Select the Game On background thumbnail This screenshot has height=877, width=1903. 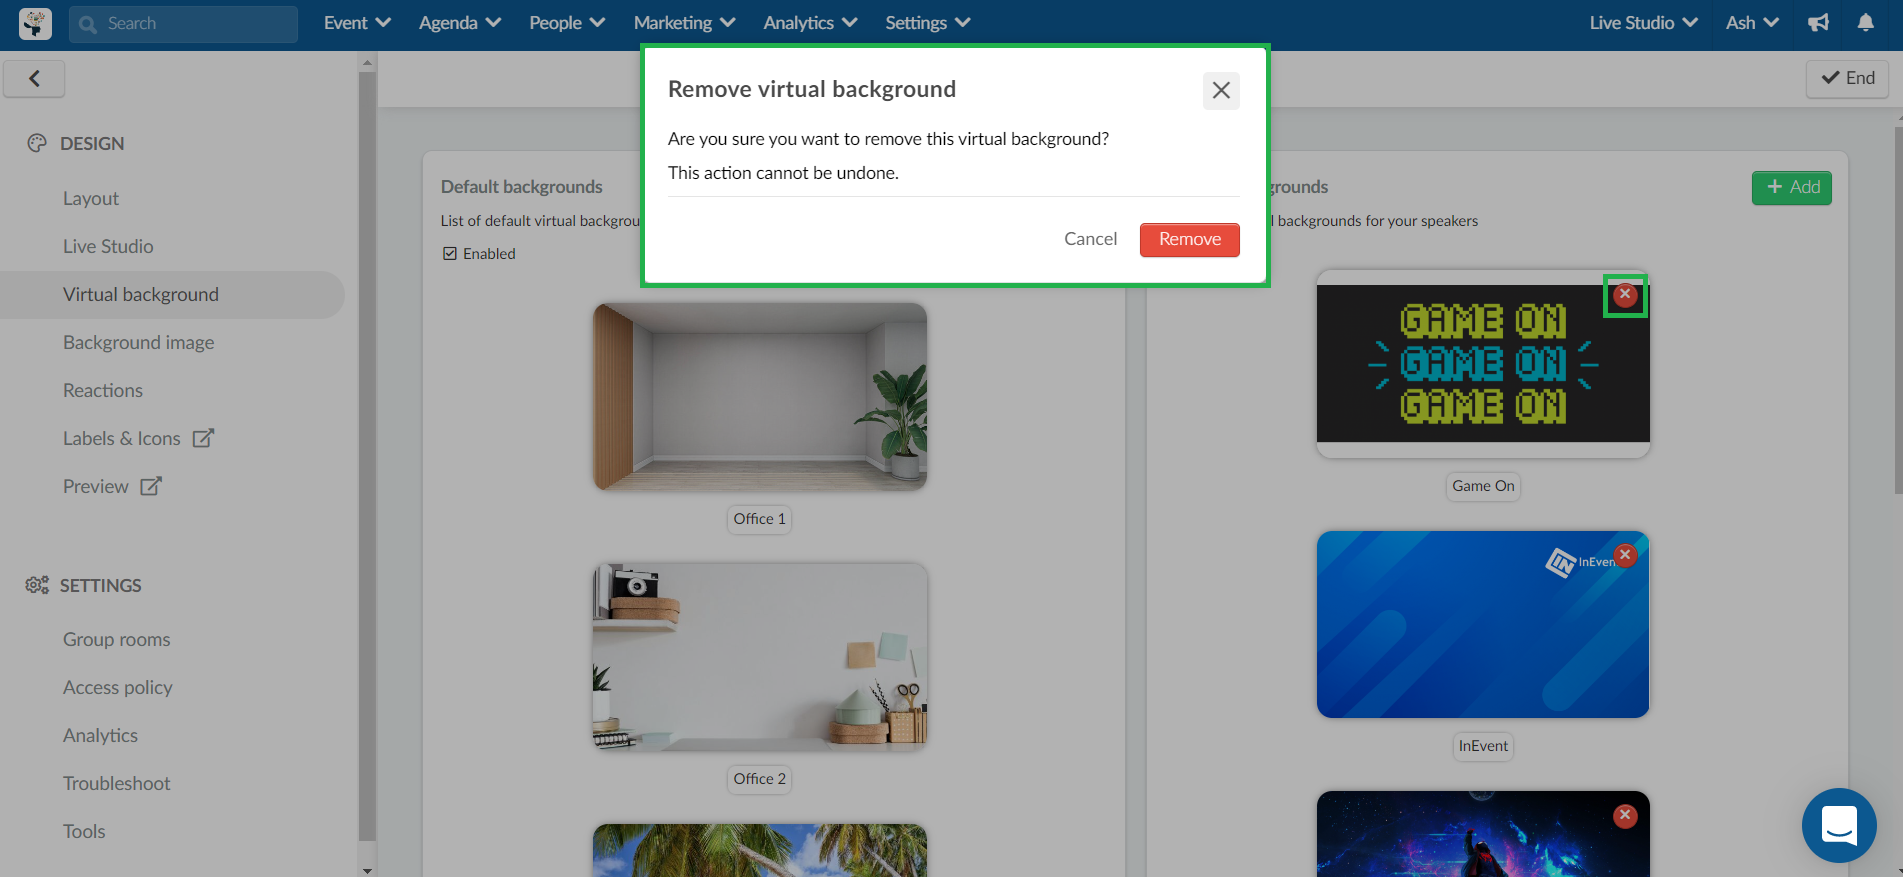[1483, 364]
